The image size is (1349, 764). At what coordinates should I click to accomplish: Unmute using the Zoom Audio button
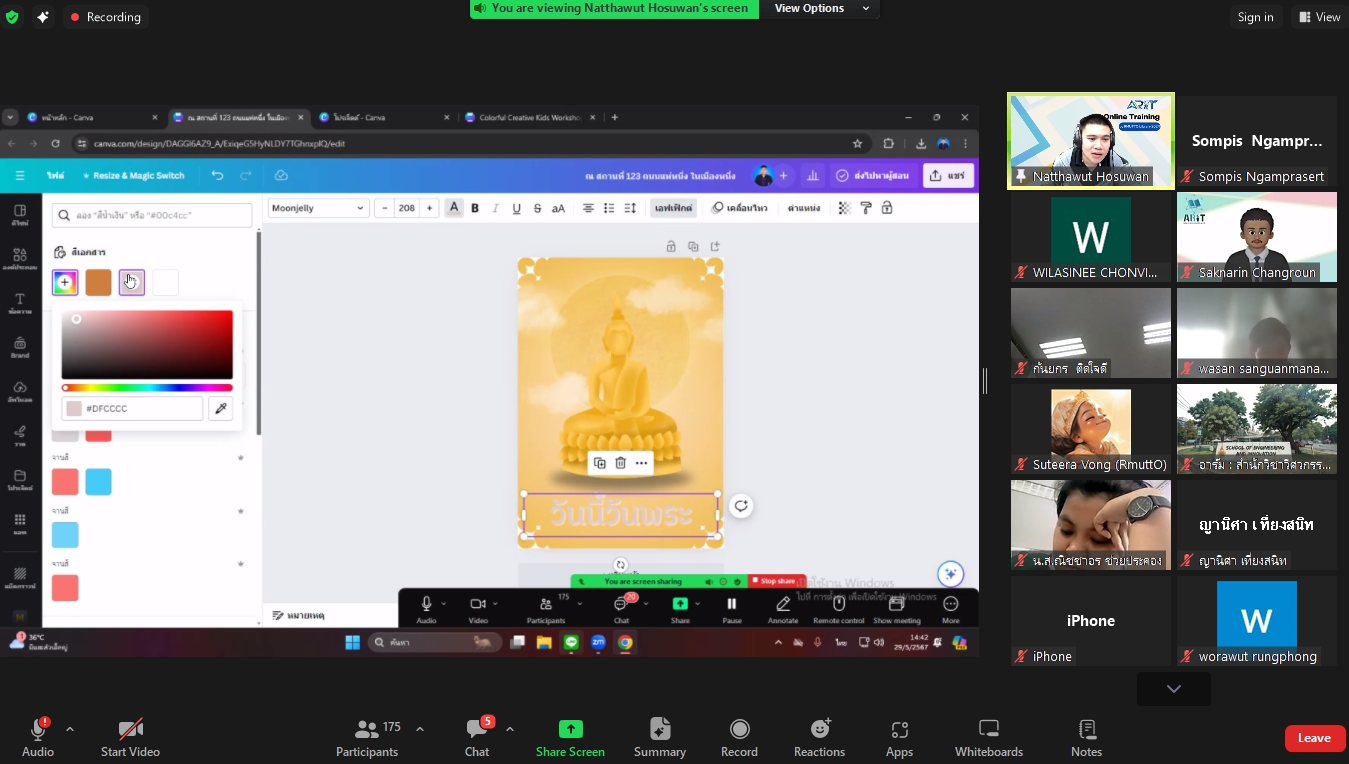(x=38, y=738)
